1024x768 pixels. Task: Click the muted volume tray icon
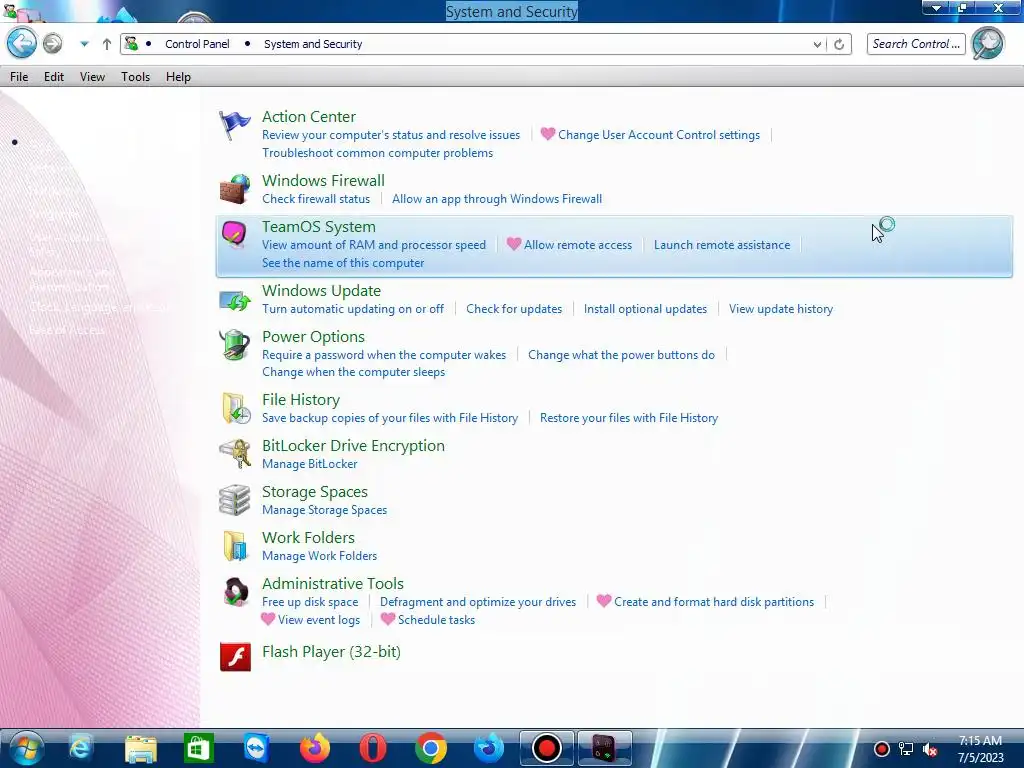[929, 749]
